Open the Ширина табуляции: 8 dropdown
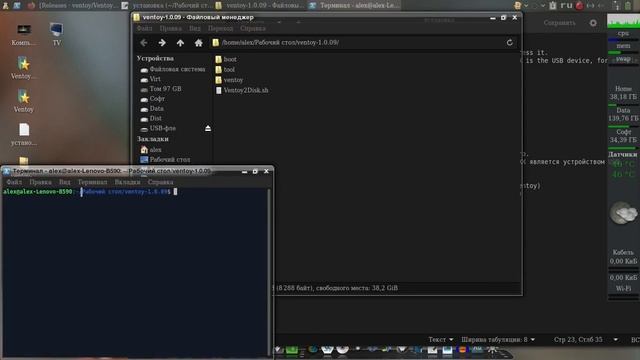 (x=498, y=340)
